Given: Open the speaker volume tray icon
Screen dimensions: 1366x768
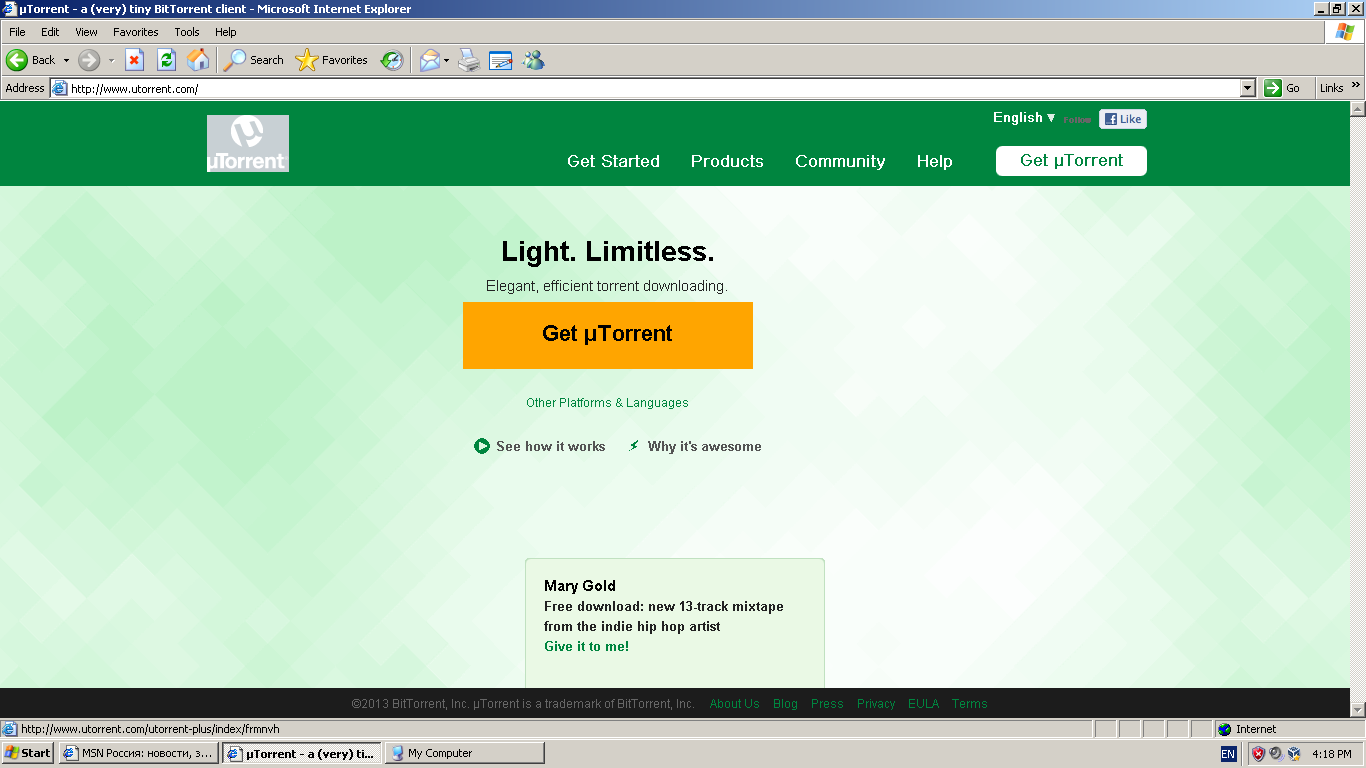Looking at the screenshot, I should click(x=1276, y=754).
